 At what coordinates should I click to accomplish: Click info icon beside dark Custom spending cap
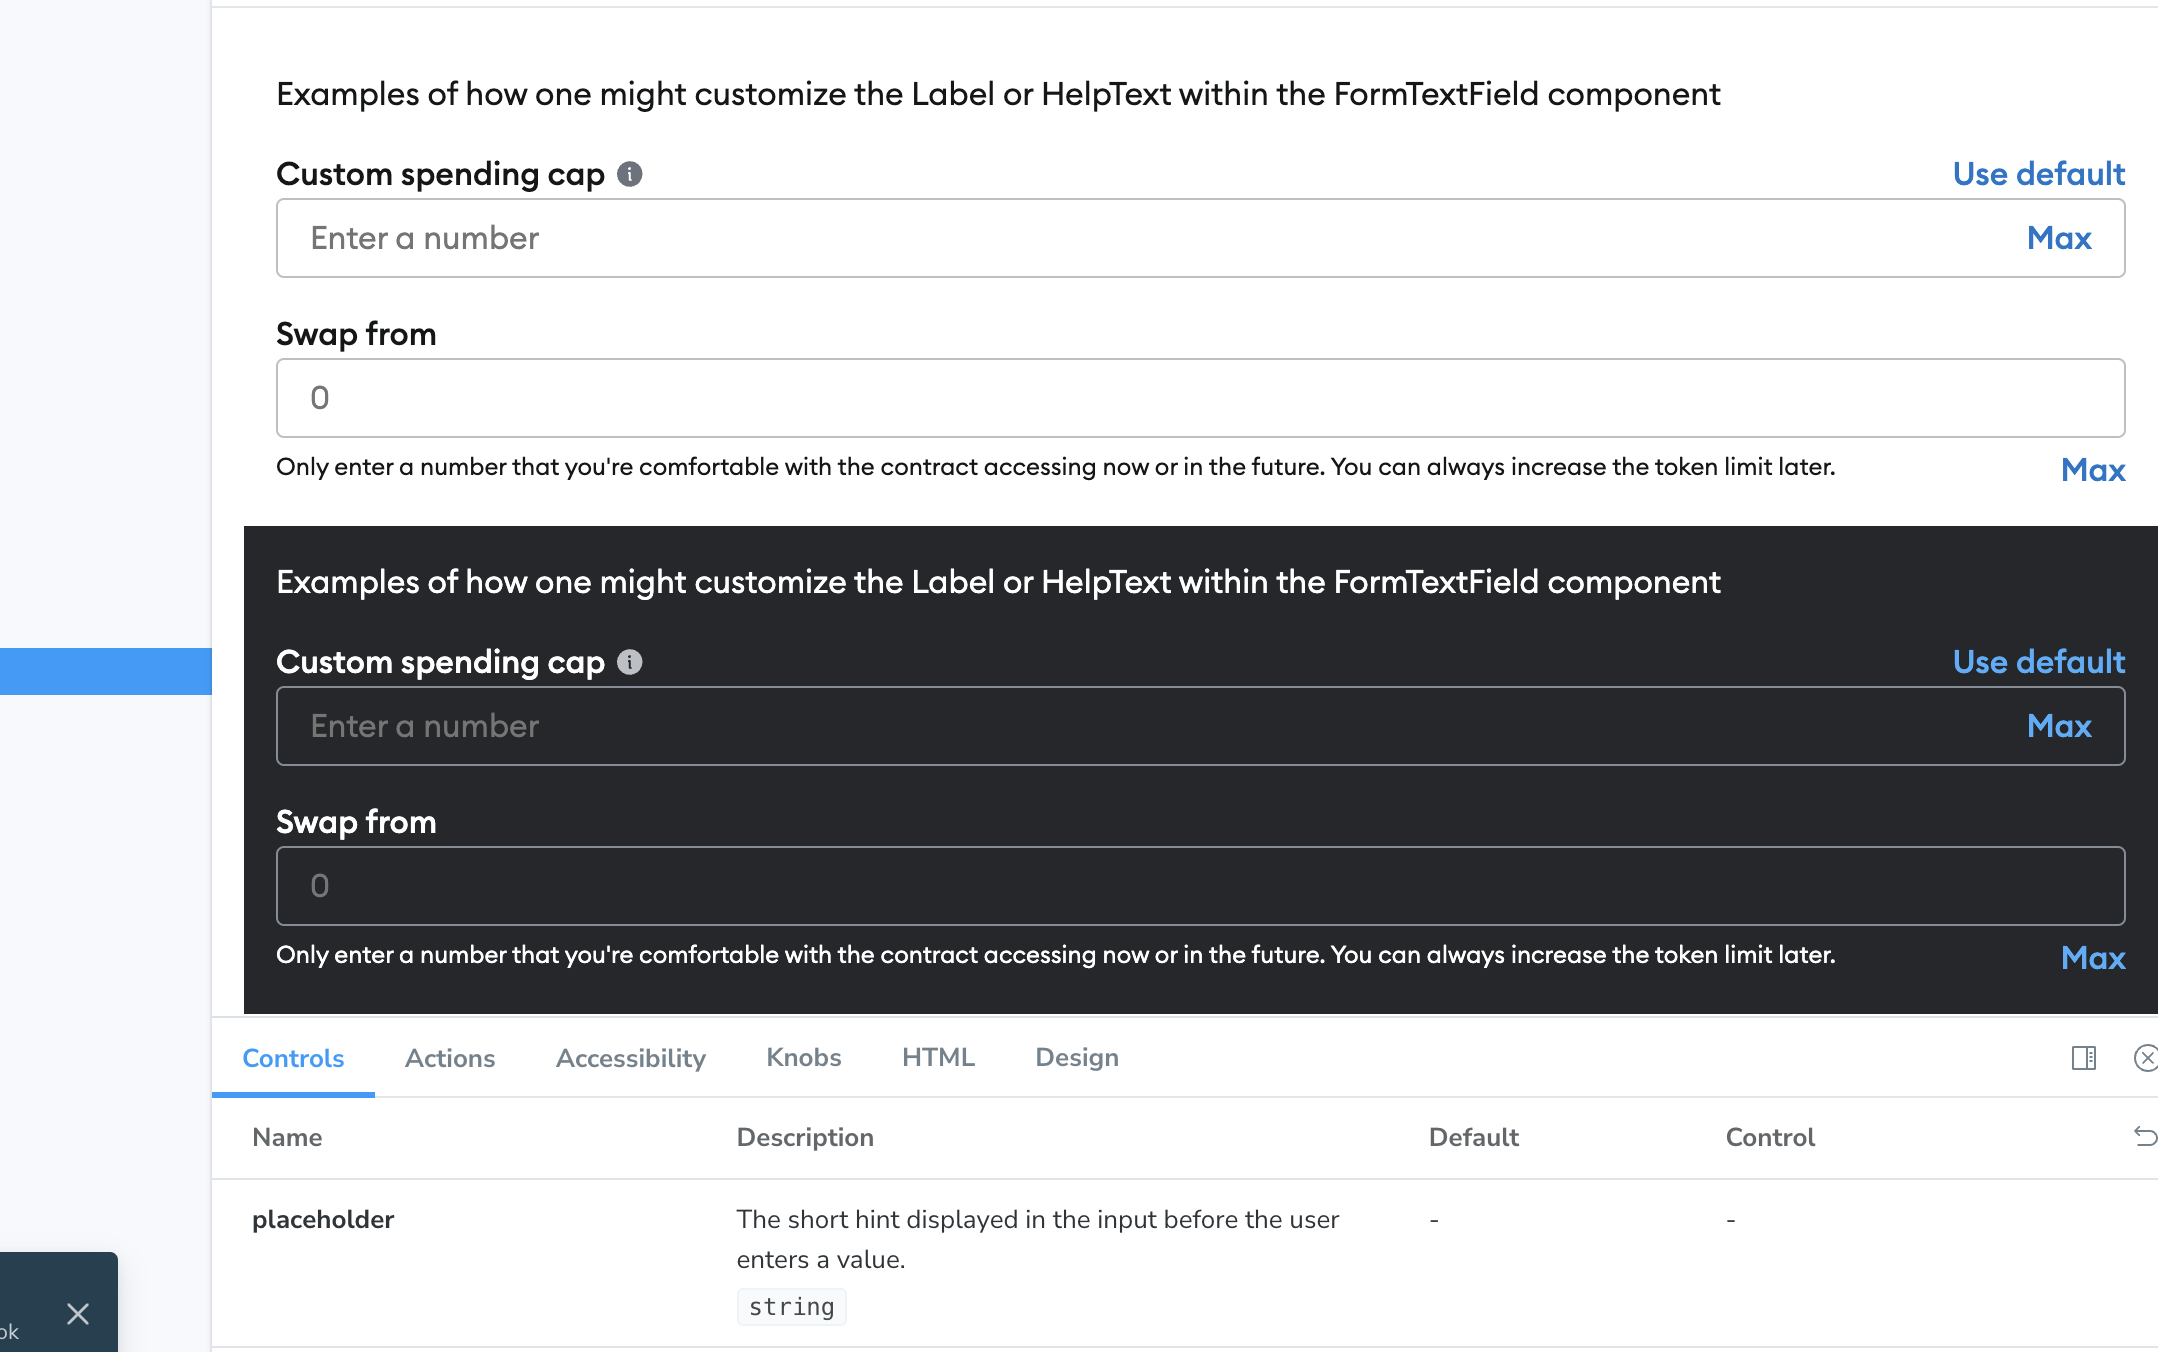(629, 662)
